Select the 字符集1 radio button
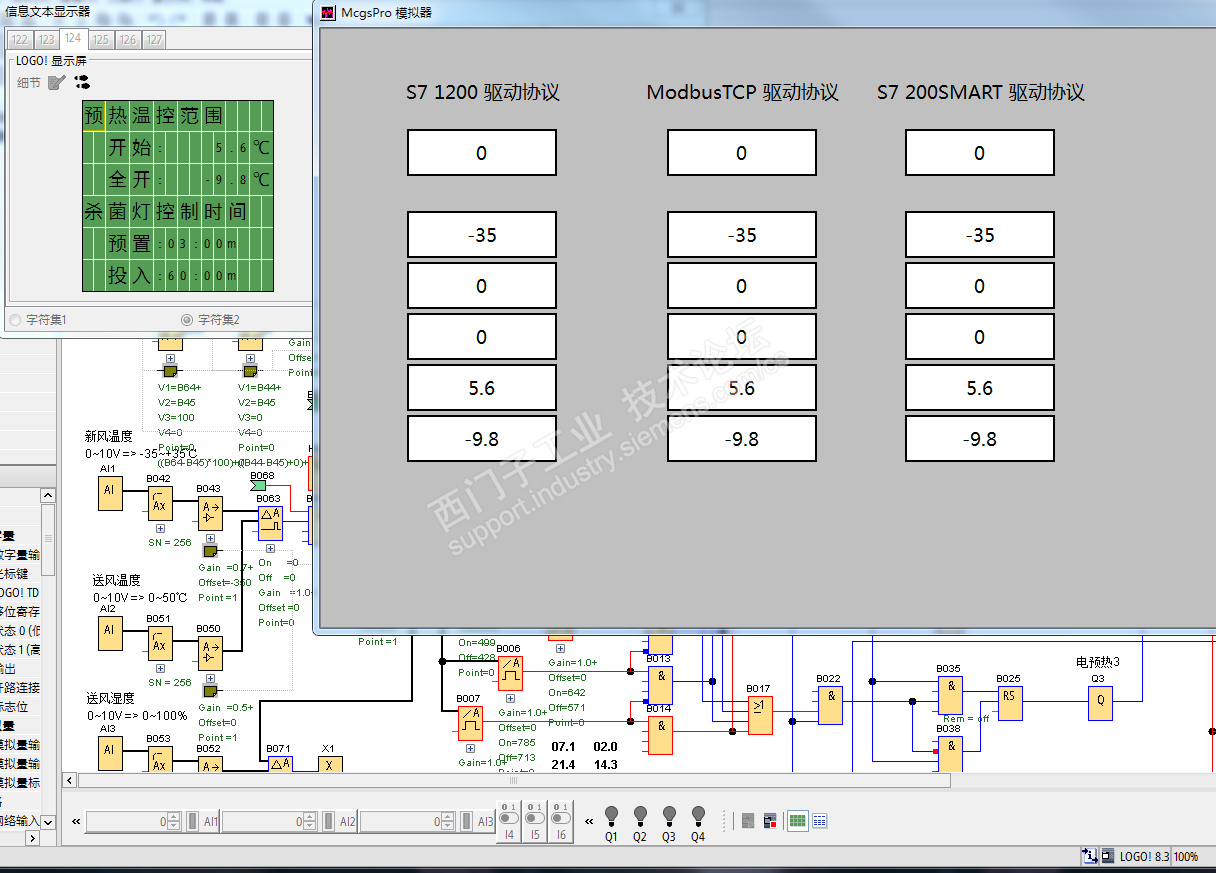The width and height of the screenshot is (1216, 873). (14, 320)
